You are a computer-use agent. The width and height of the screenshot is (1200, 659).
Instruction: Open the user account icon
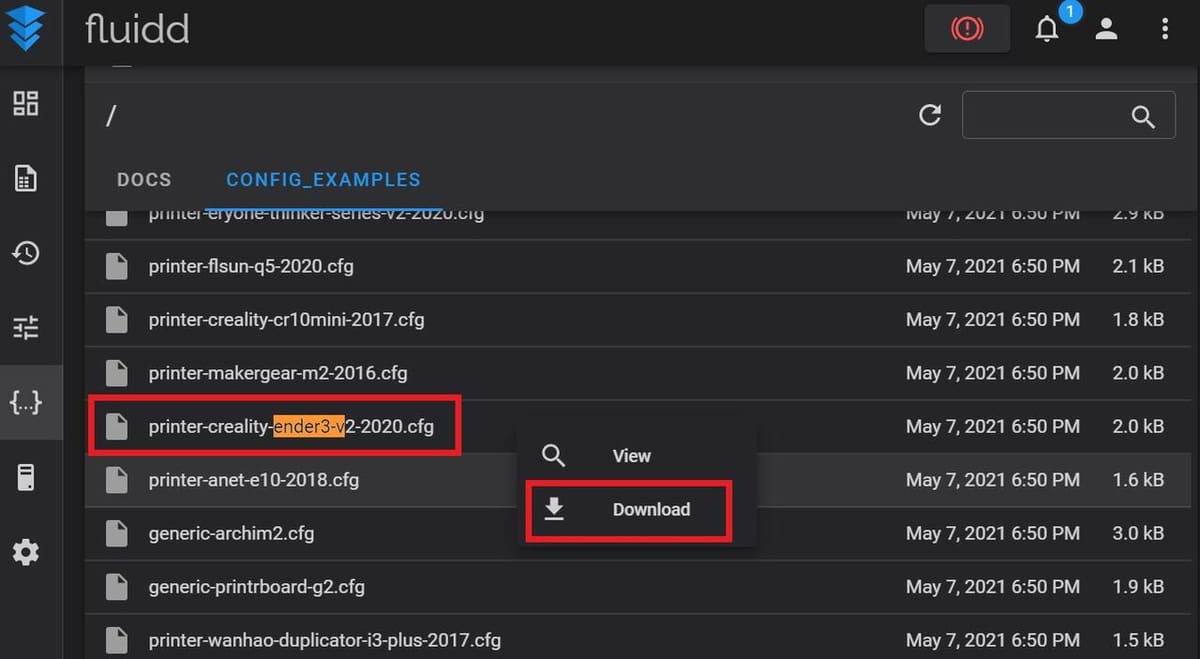tap(1106, 29)
